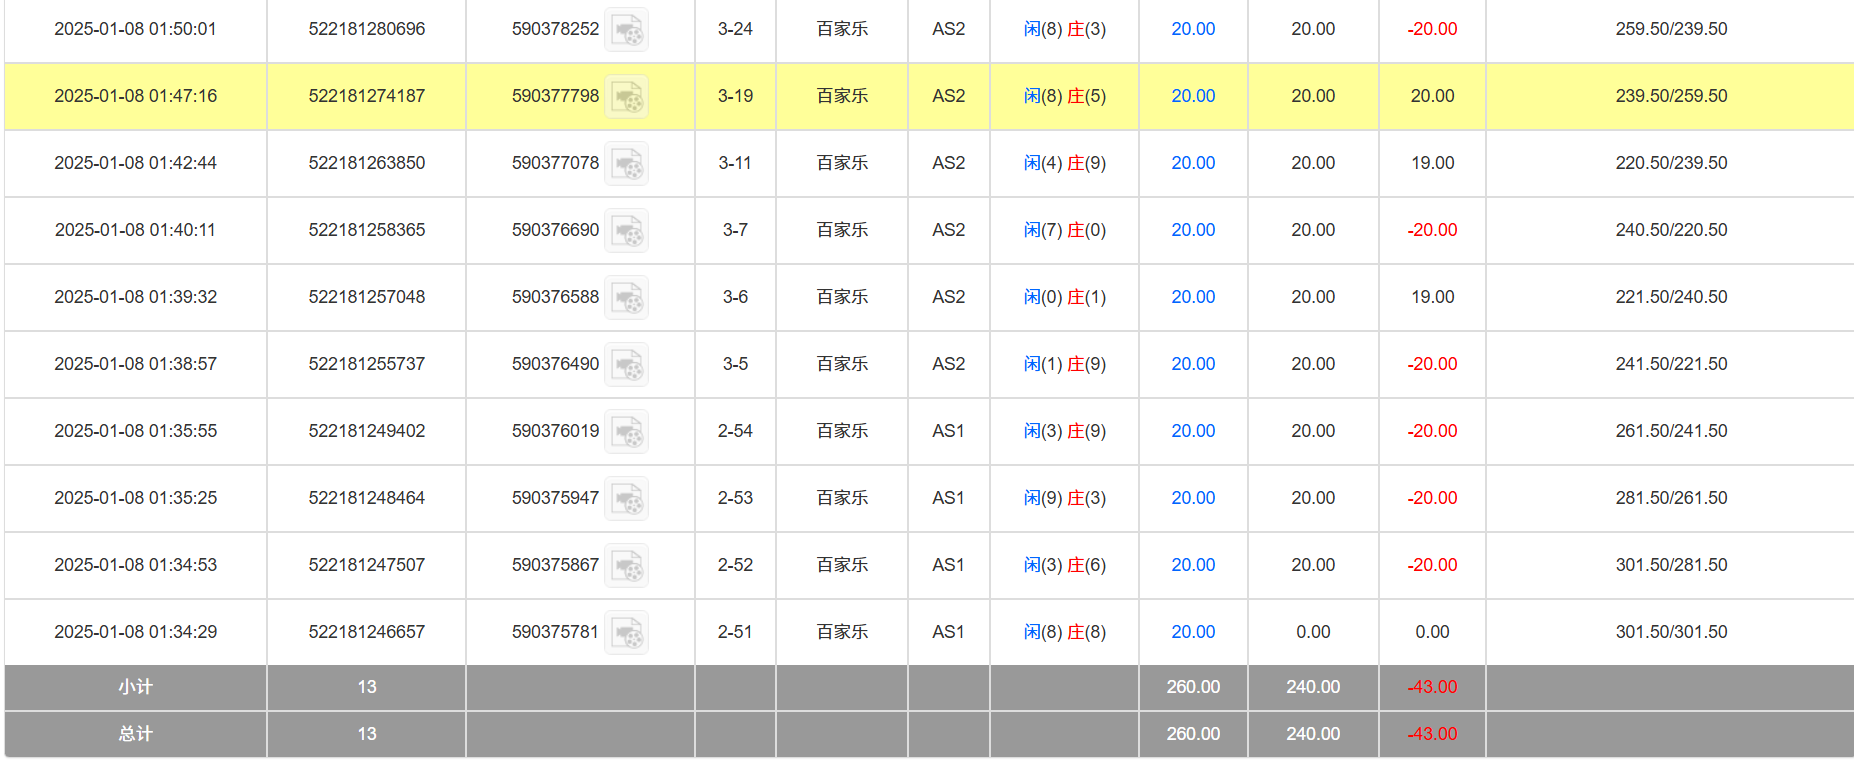Open the replay icon for round 590375781
The width and height of the screenshot is (1854, 768).
click(627, 633)
